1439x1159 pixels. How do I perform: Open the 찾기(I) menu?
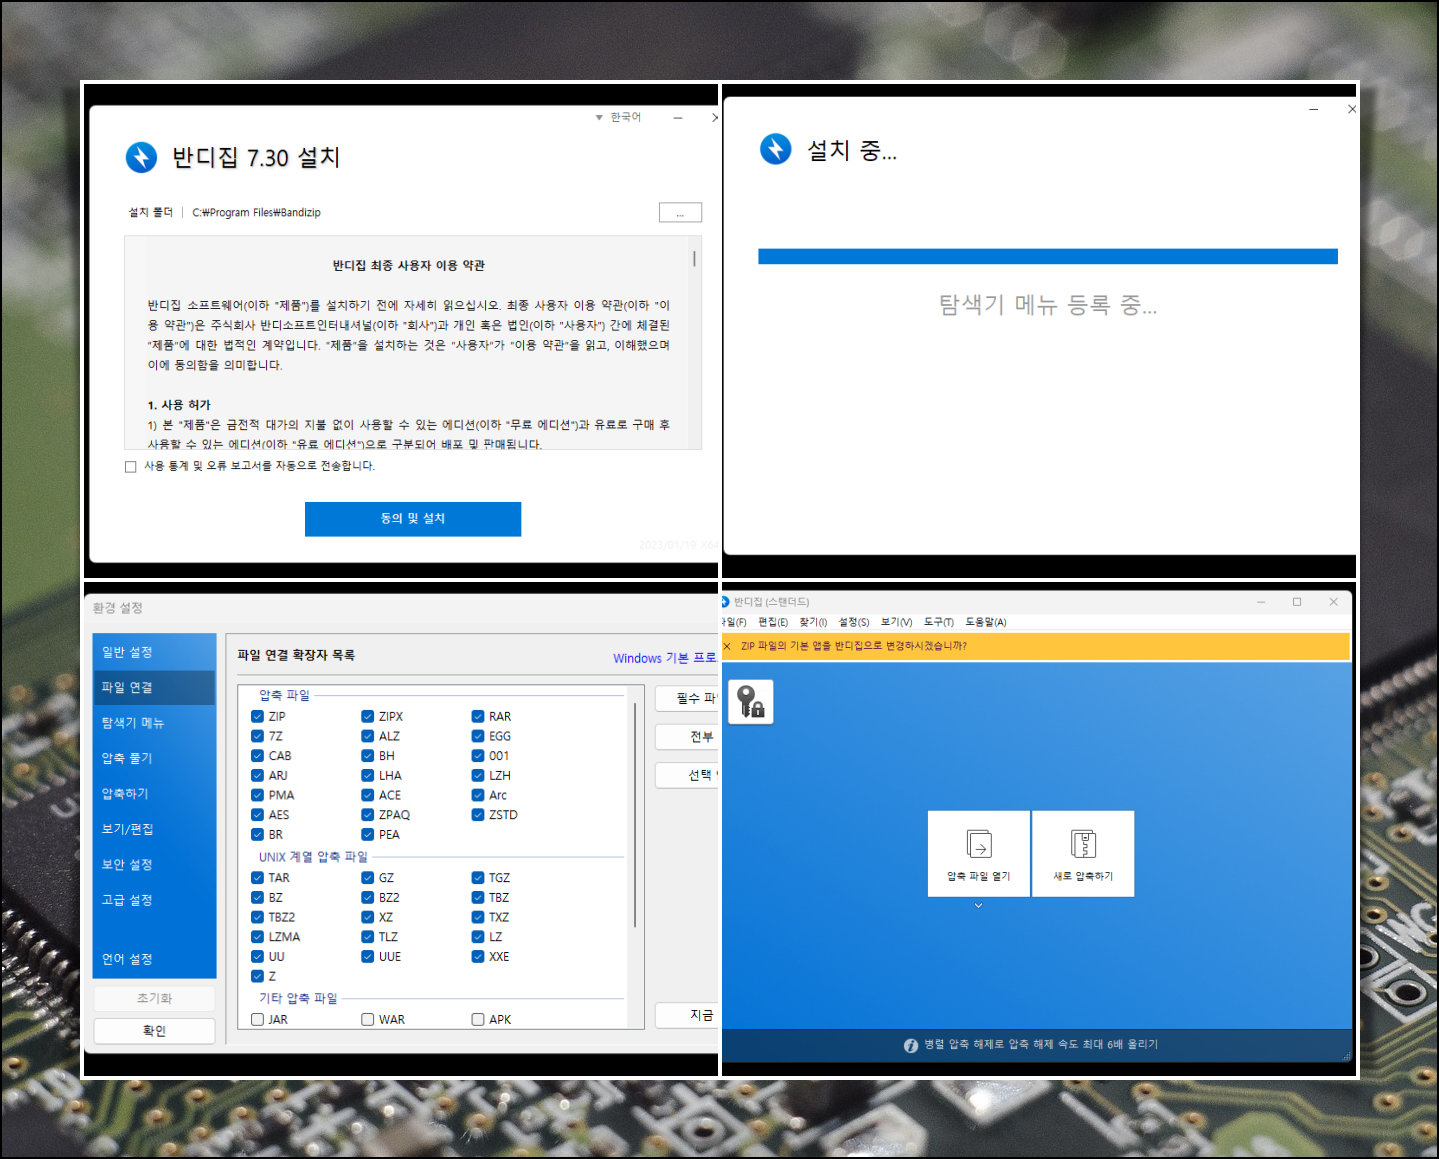(813, 622)
